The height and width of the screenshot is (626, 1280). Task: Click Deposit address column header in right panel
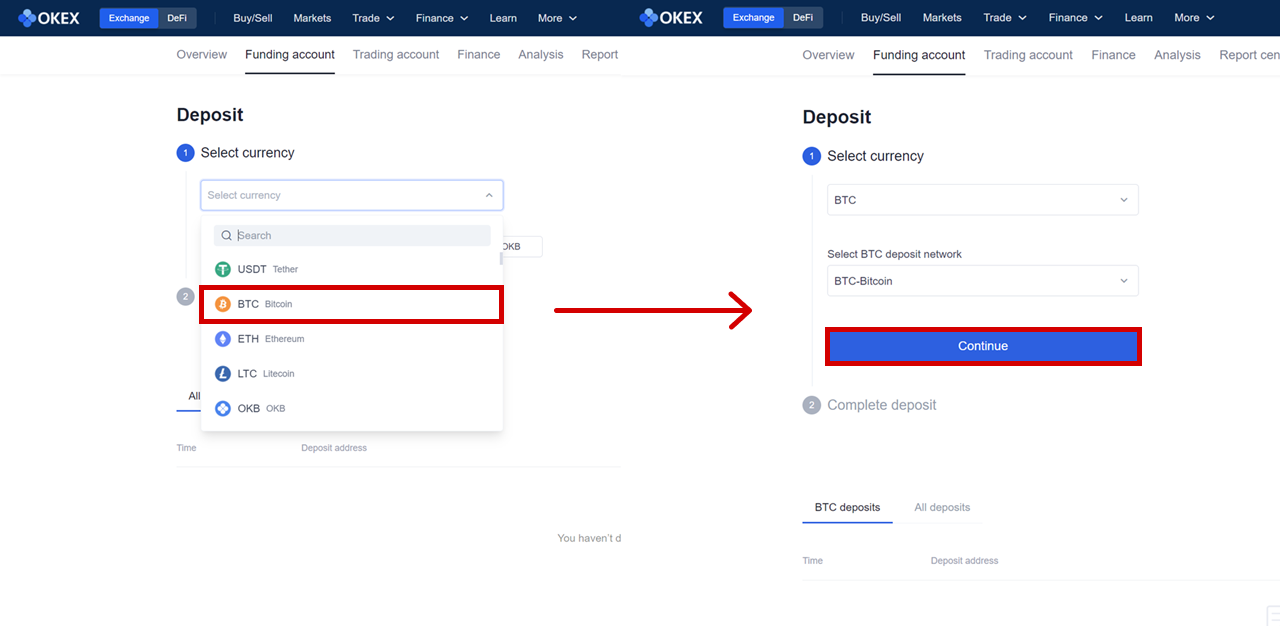964,561
